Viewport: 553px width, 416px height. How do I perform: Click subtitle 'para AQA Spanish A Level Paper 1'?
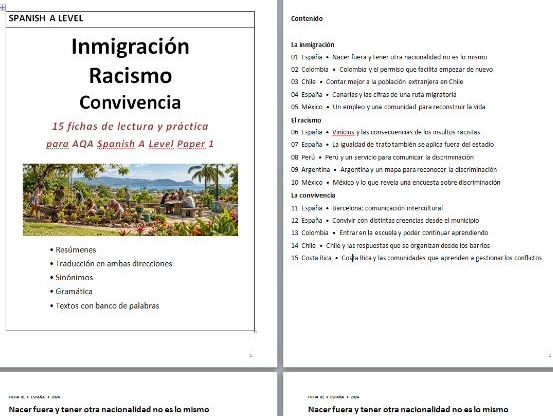point(130,144)
